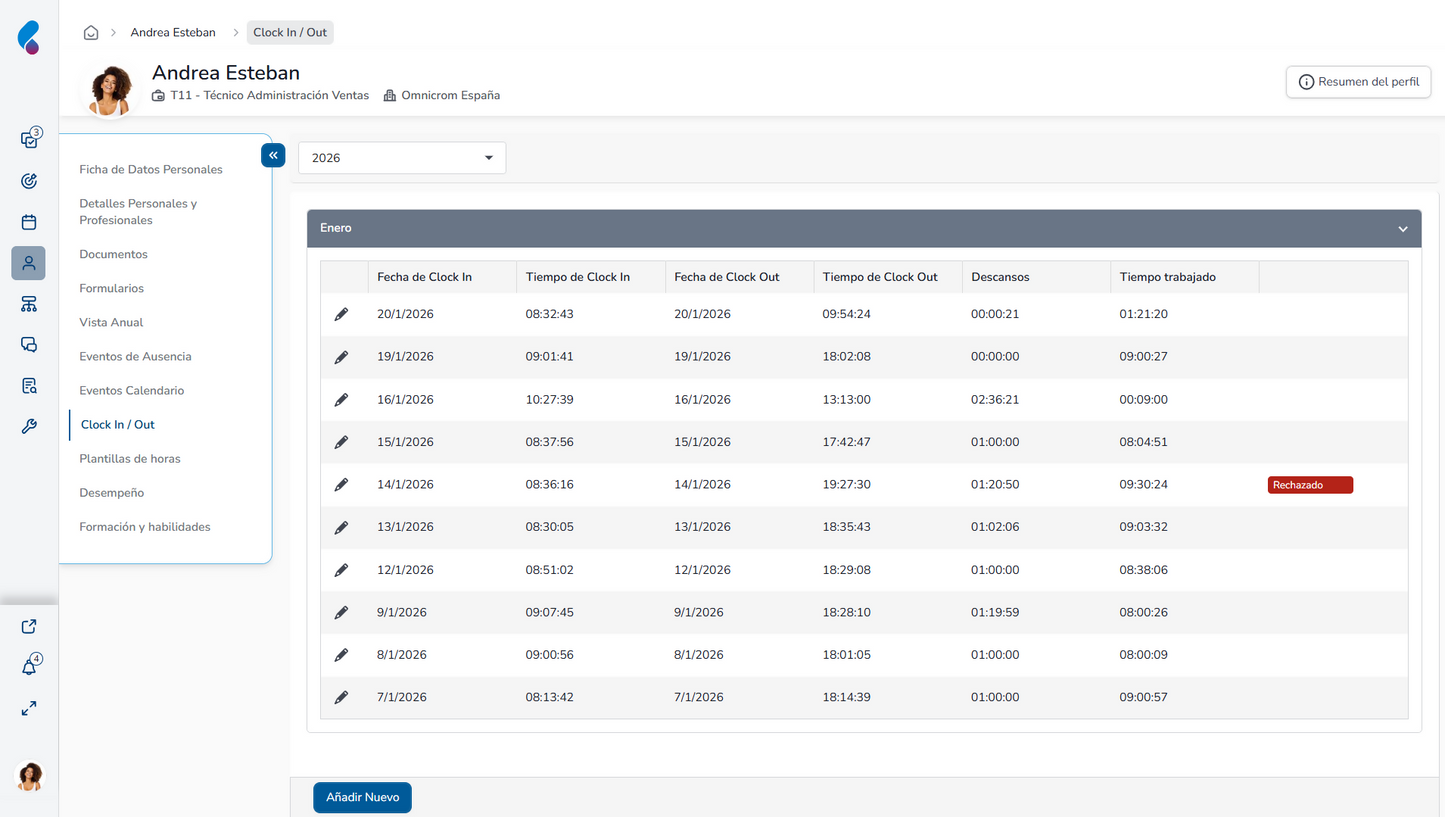Click the Rechazado status badge
Screen dimensions: 1445x817
(1309, 485)
